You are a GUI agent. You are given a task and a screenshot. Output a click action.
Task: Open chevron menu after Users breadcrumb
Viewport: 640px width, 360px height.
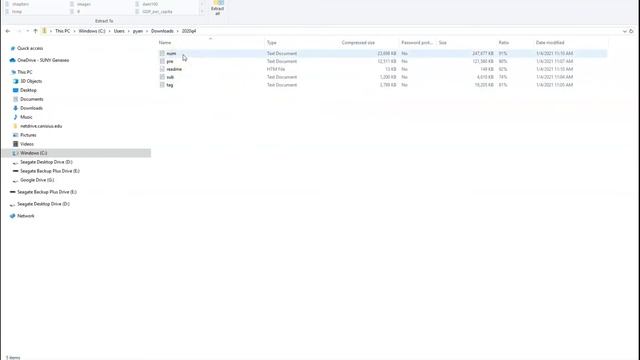click(129, 31)
